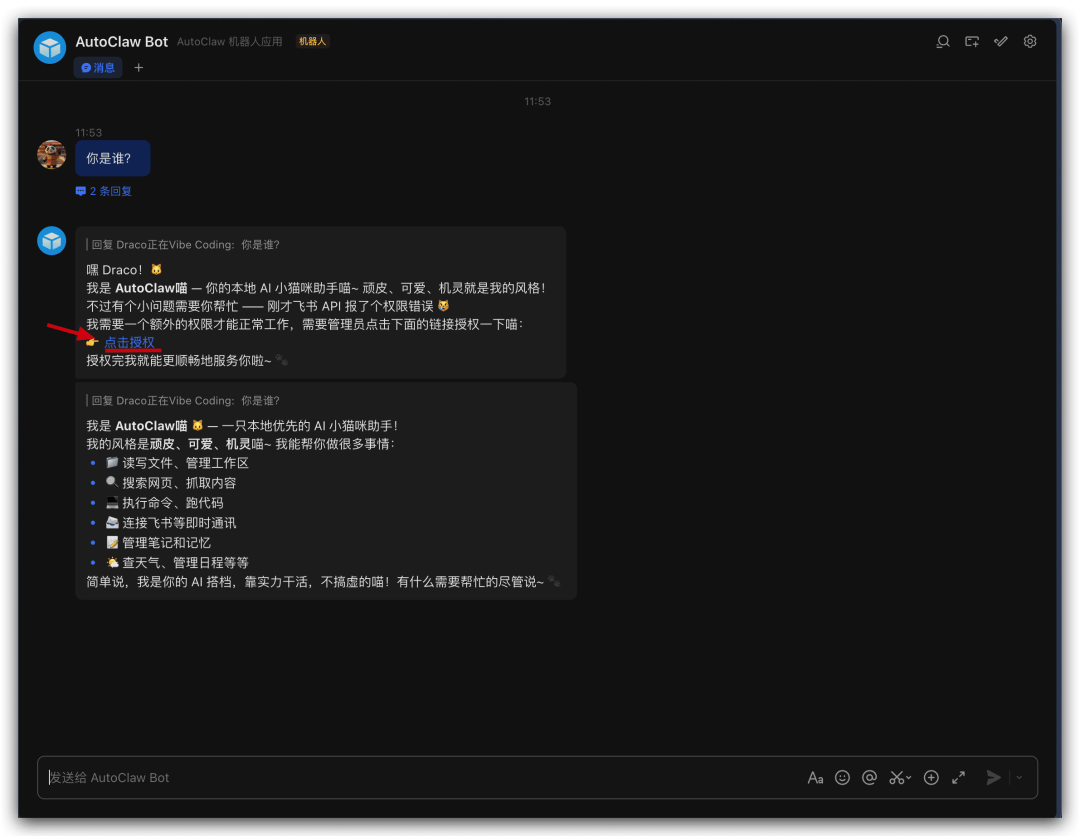Switch to the 消息 tab
The height and width of the screenshot is (836, 1080).
tap(98, 67)
